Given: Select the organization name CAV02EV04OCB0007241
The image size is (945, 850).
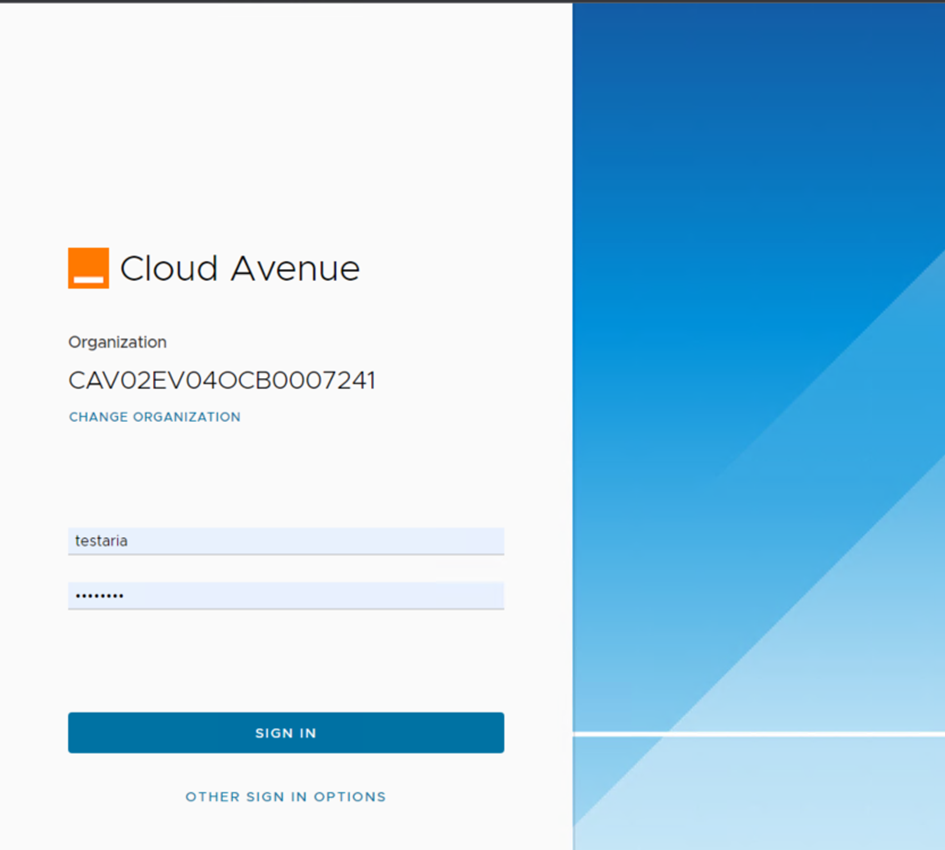Looking at the screenshot, I should pos(222,381).
